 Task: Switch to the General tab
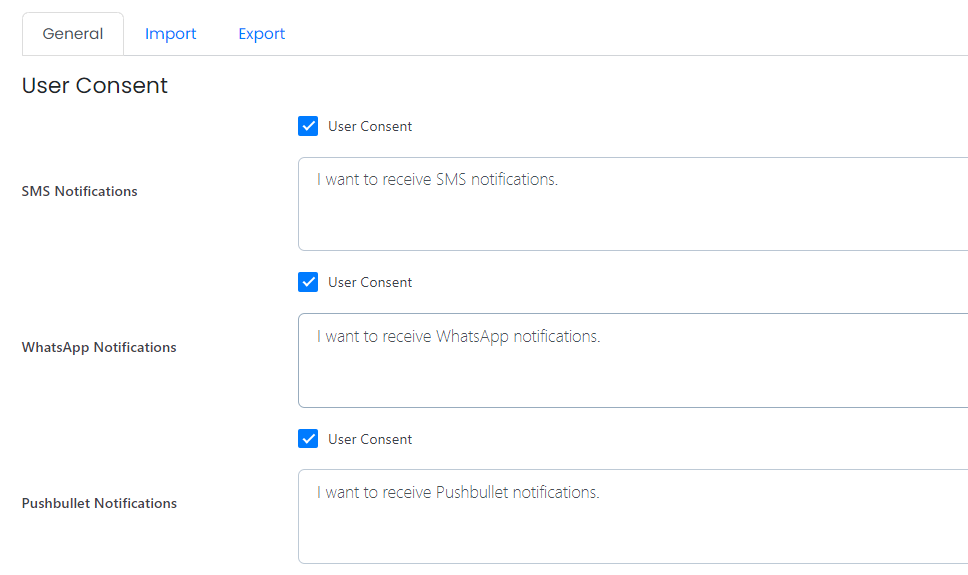pos(73,34)
